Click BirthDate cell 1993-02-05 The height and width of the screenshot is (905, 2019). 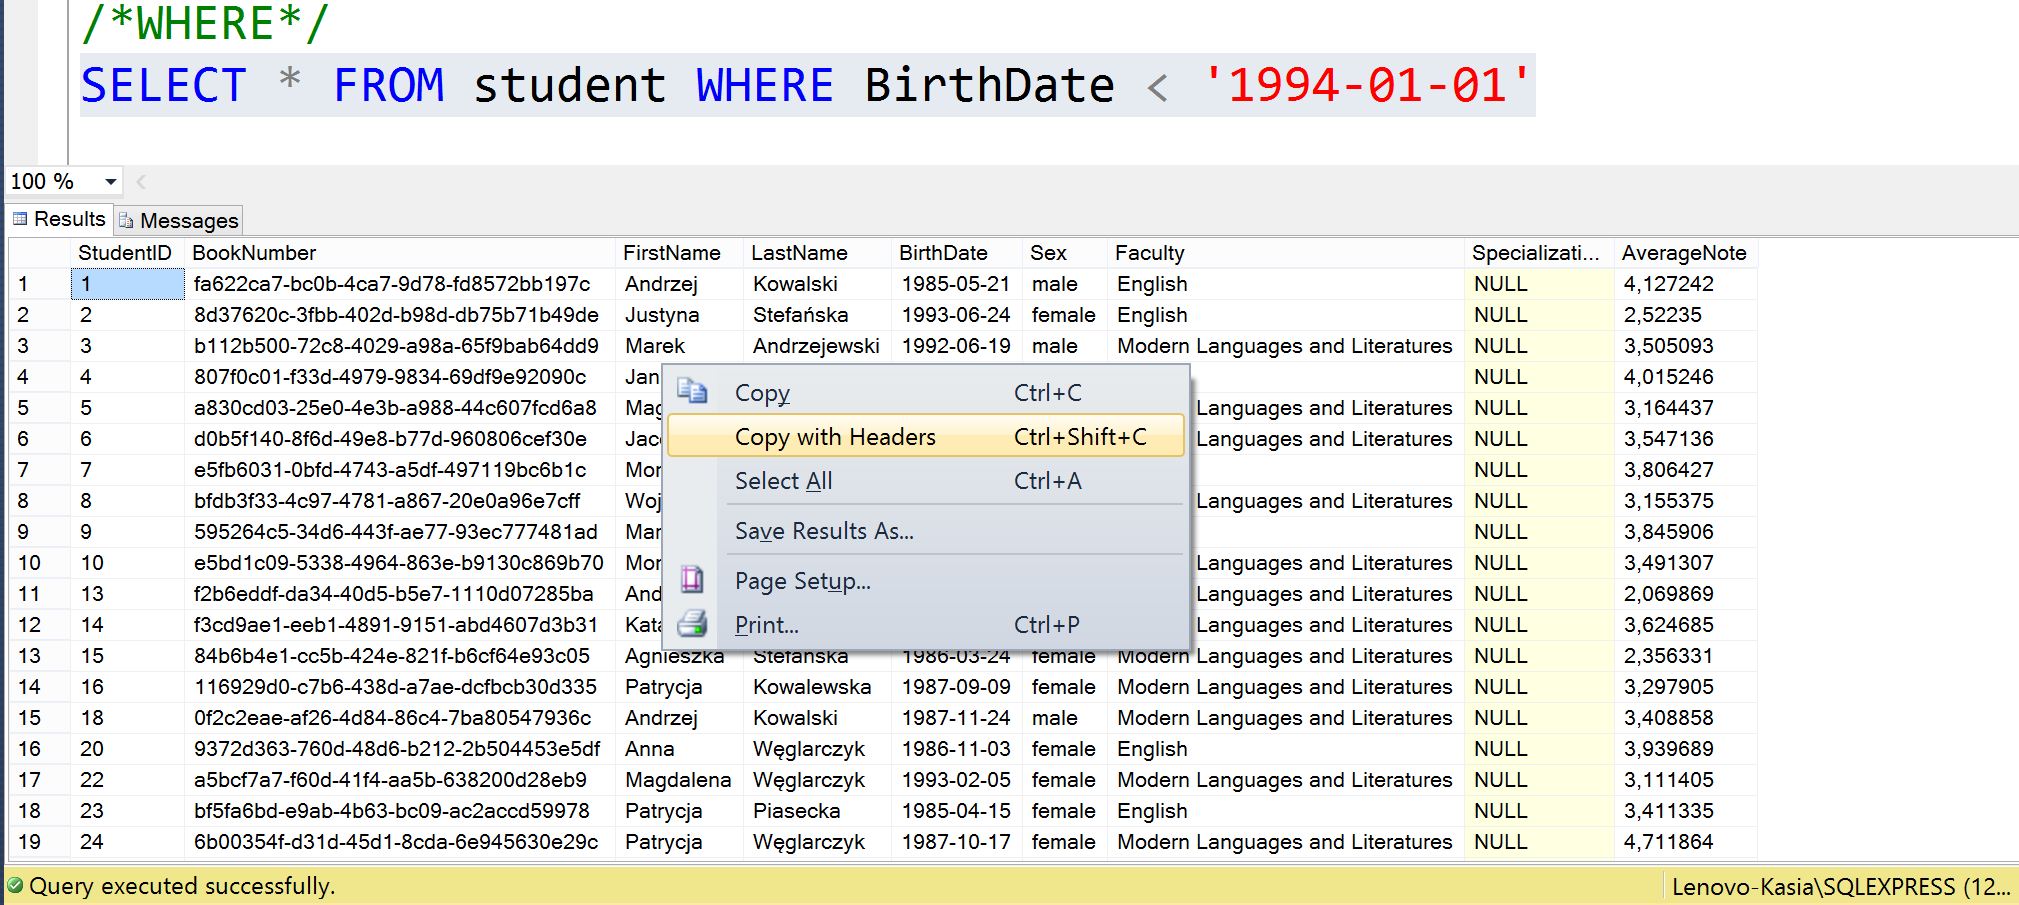[956, 780]
